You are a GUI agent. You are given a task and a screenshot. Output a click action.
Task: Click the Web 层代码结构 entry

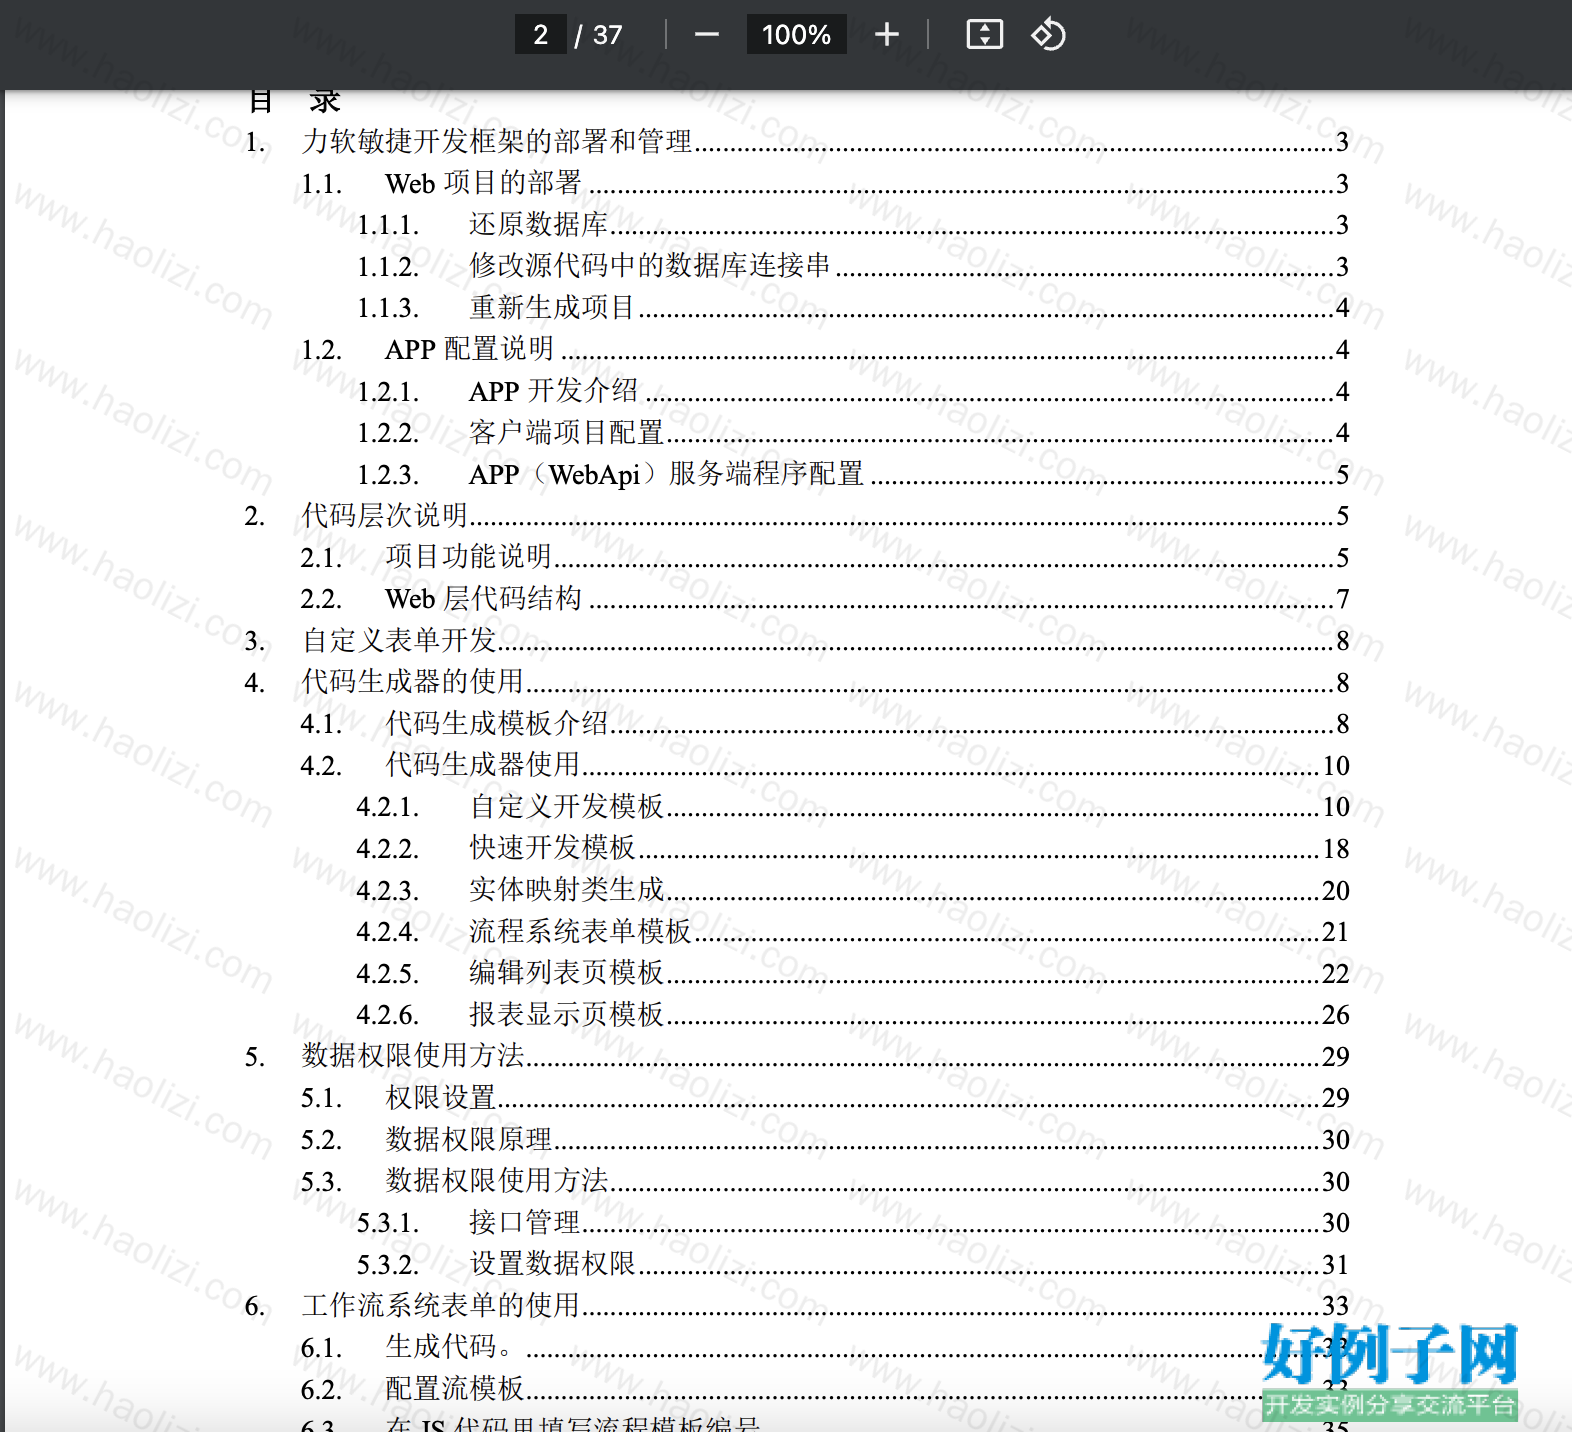(x=825, y=600)
